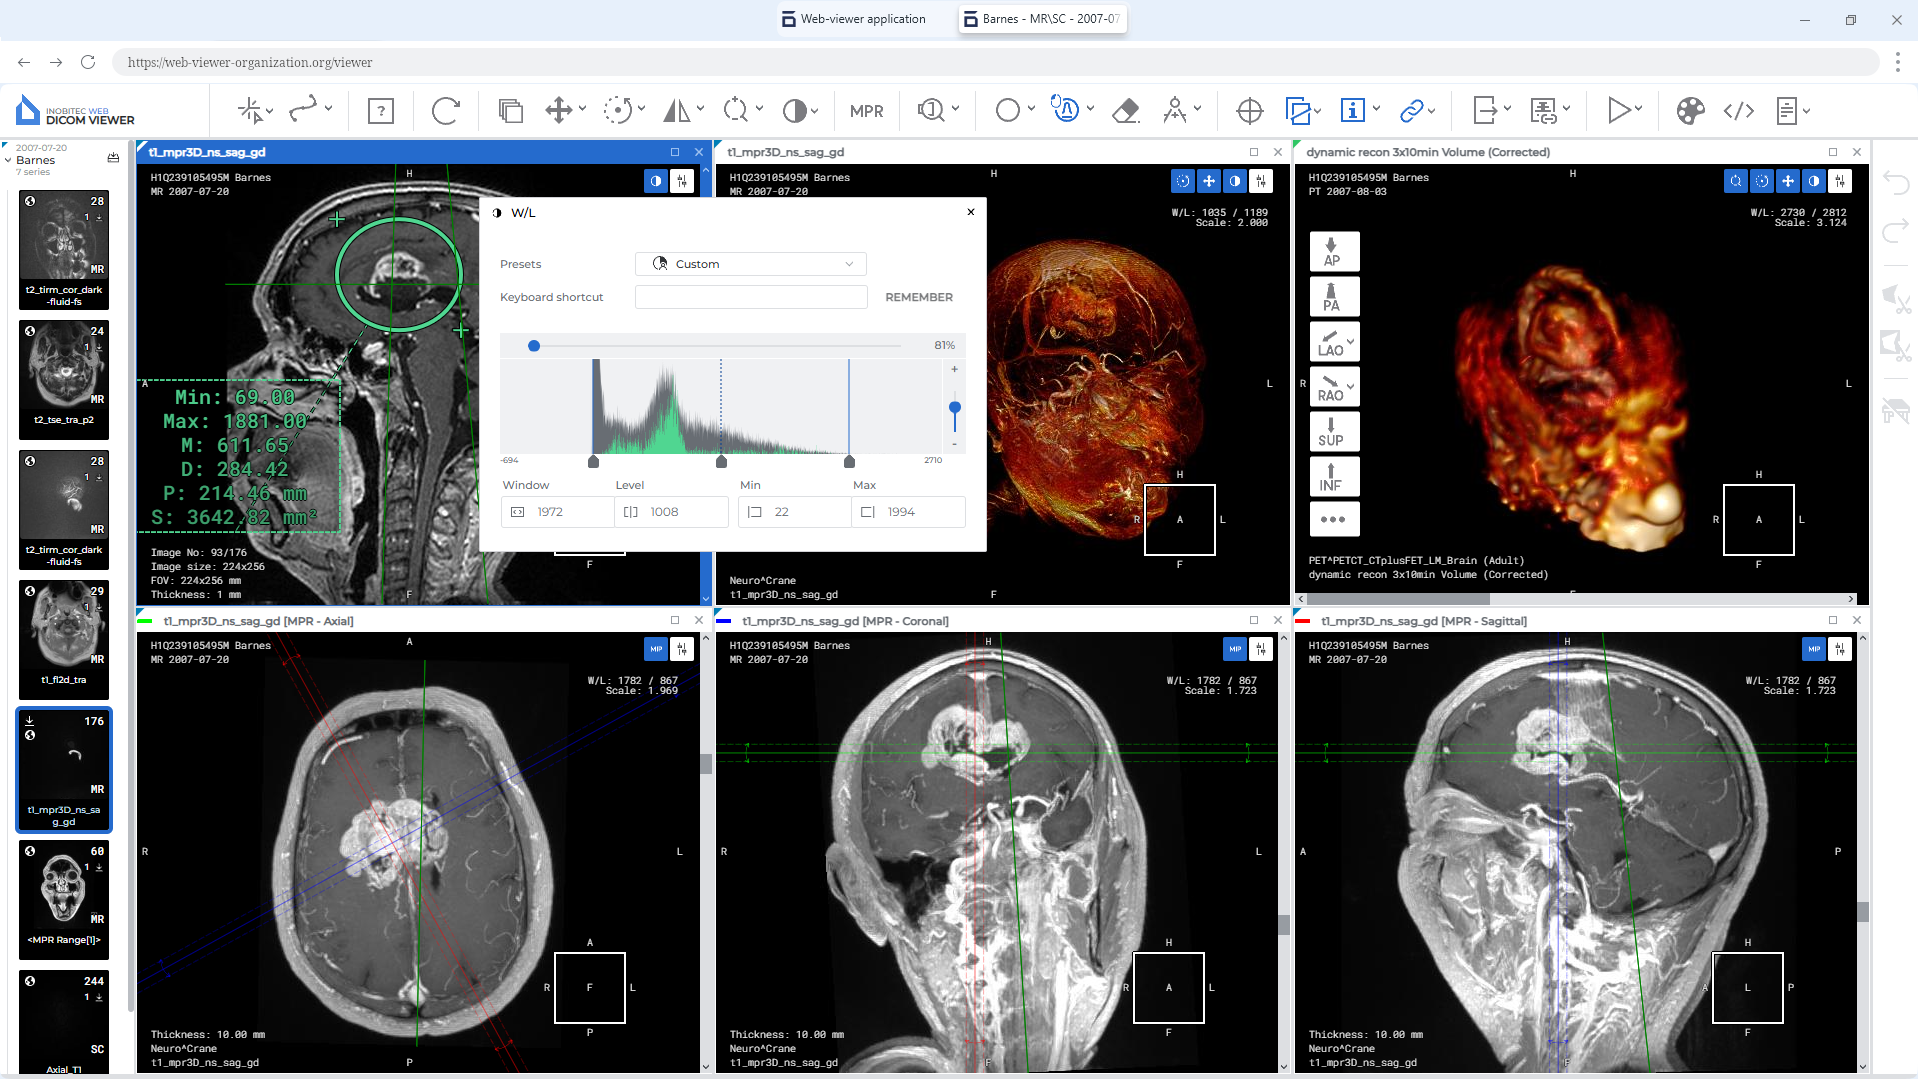Click the SUP orientation button in the PET panel

tap(1334, 431)
